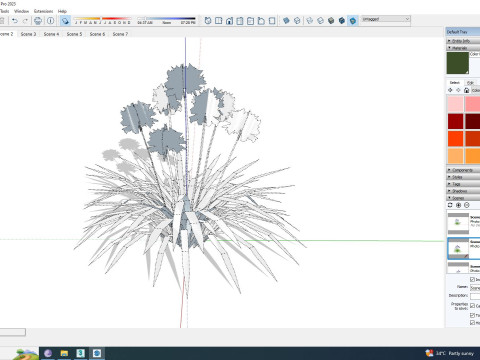The height and width of the screenshot is (360, 480).
Task: Switch to Wireframe face style
Action: pyautogui.click(x=310, y=21)
